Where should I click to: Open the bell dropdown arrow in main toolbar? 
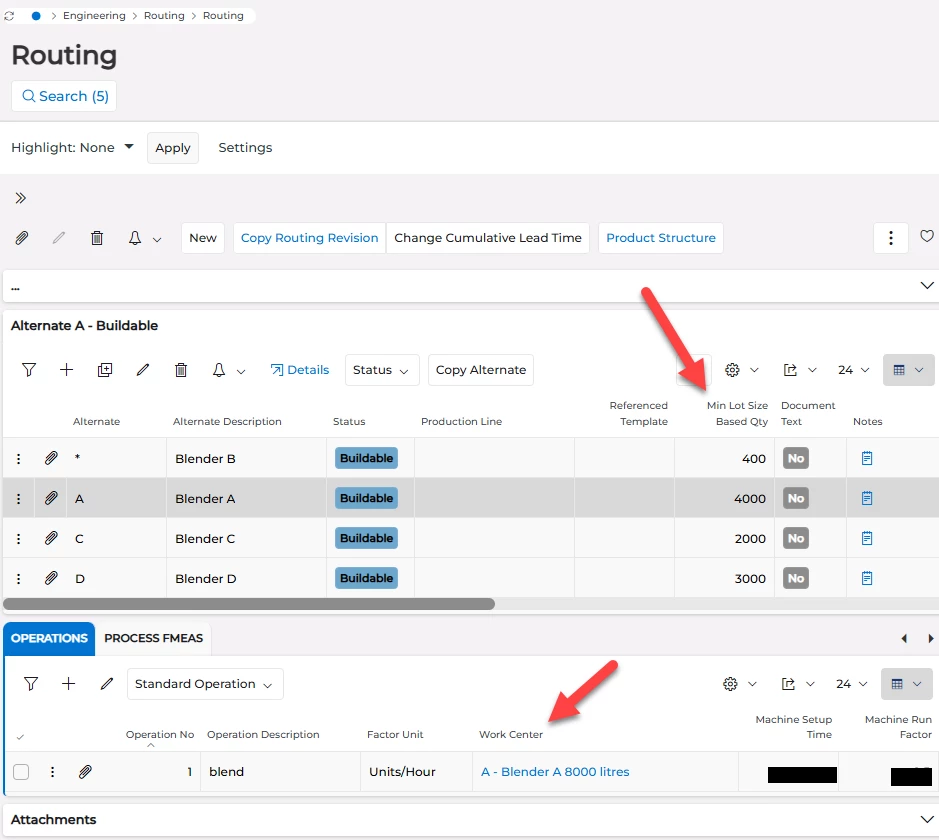pyautogui.click(x=157, y=239)
